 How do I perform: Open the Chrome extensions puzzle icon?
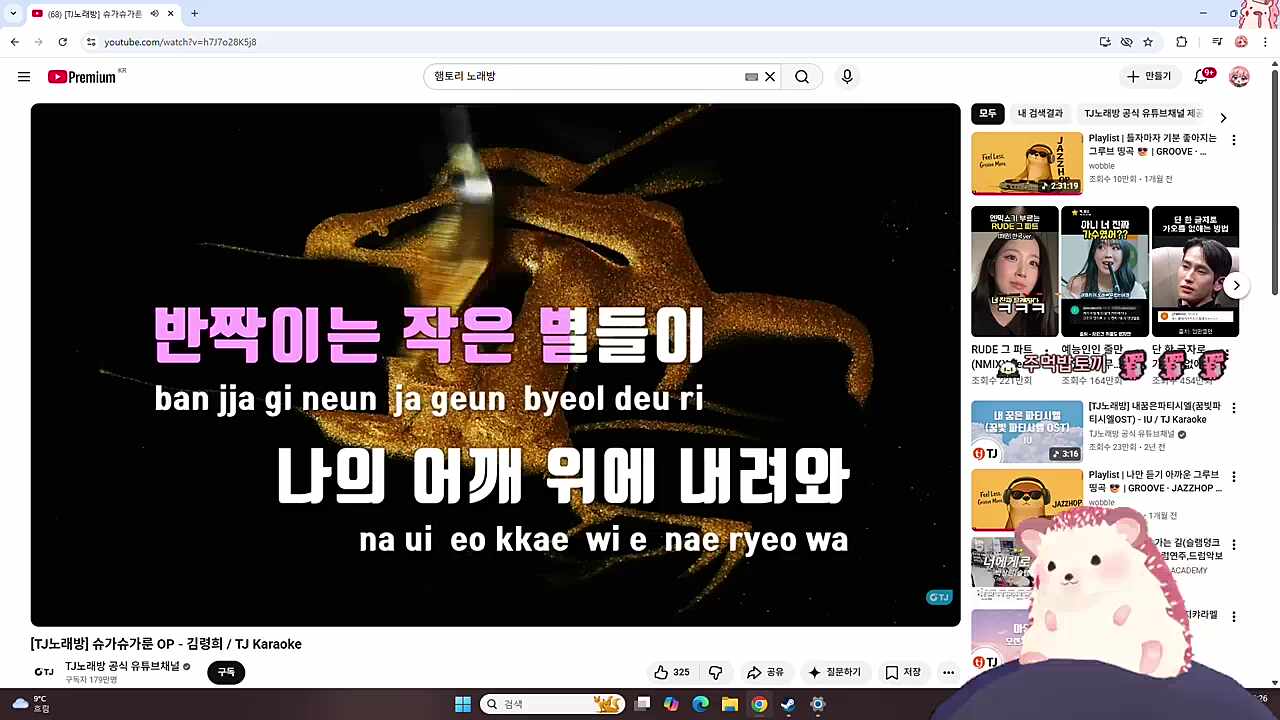pyautogui.click(x=1182, y=42)
